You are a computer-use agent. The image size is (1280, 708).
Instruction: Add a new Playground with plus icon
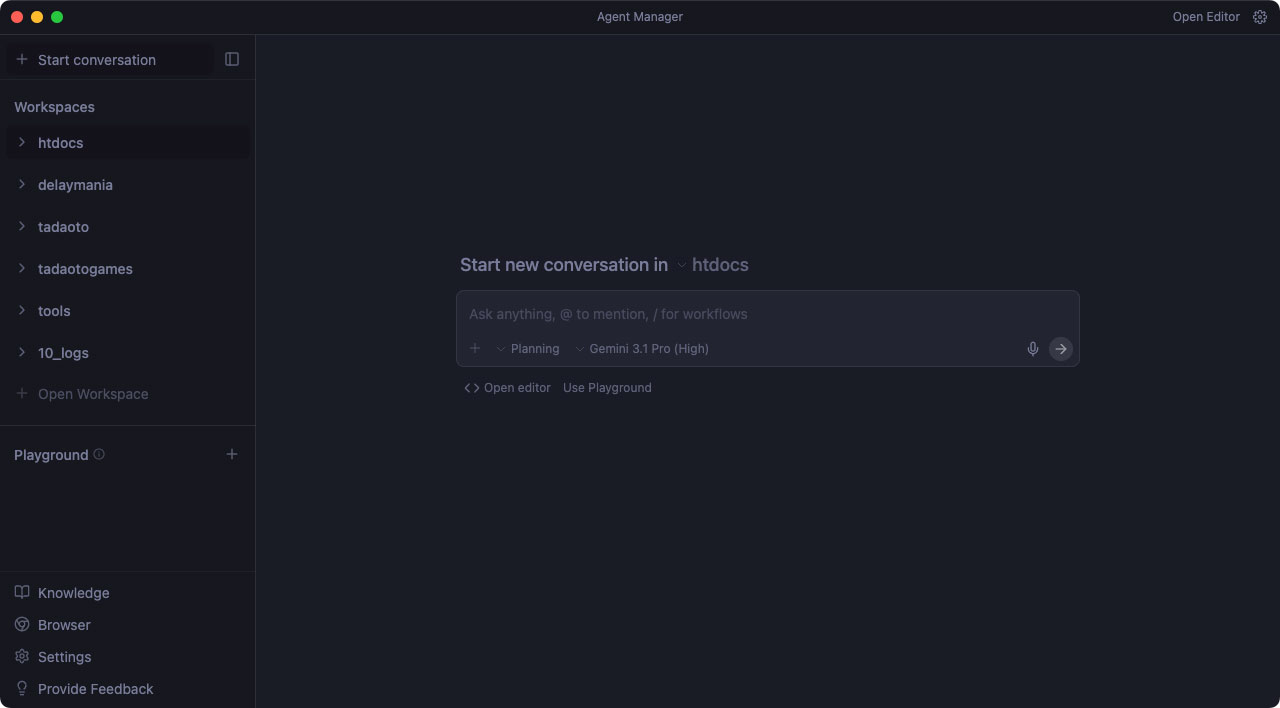pos(232,455)
